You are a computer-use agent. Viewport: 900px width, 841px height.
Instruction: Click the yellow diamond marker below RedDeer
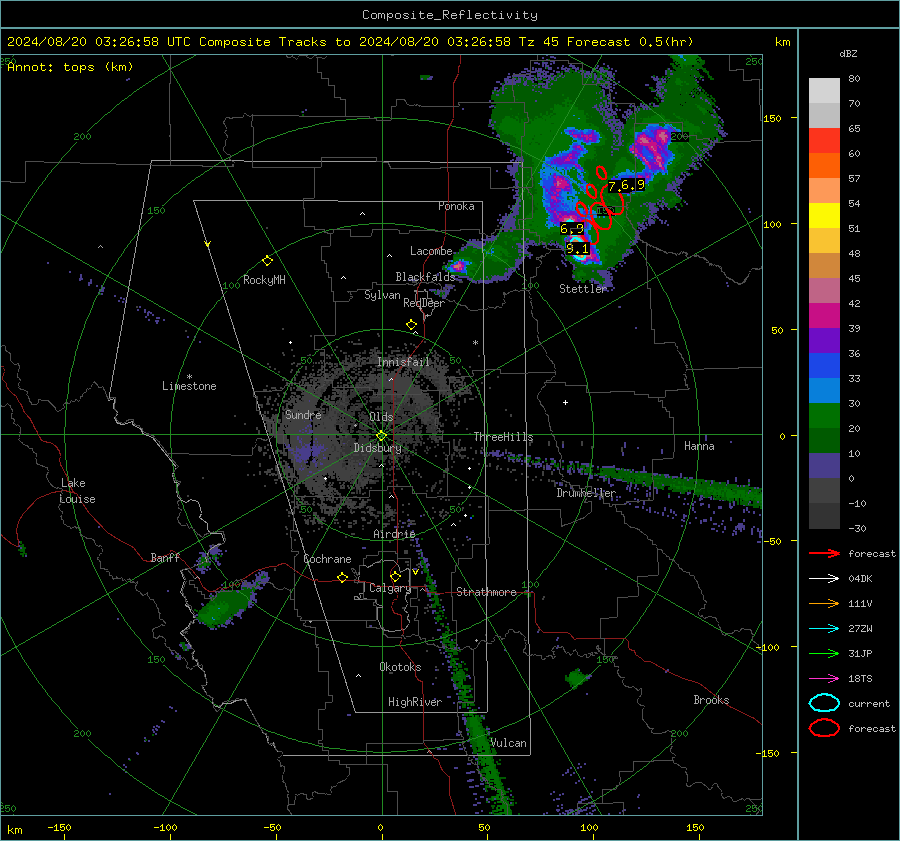[x=412, y=325]
